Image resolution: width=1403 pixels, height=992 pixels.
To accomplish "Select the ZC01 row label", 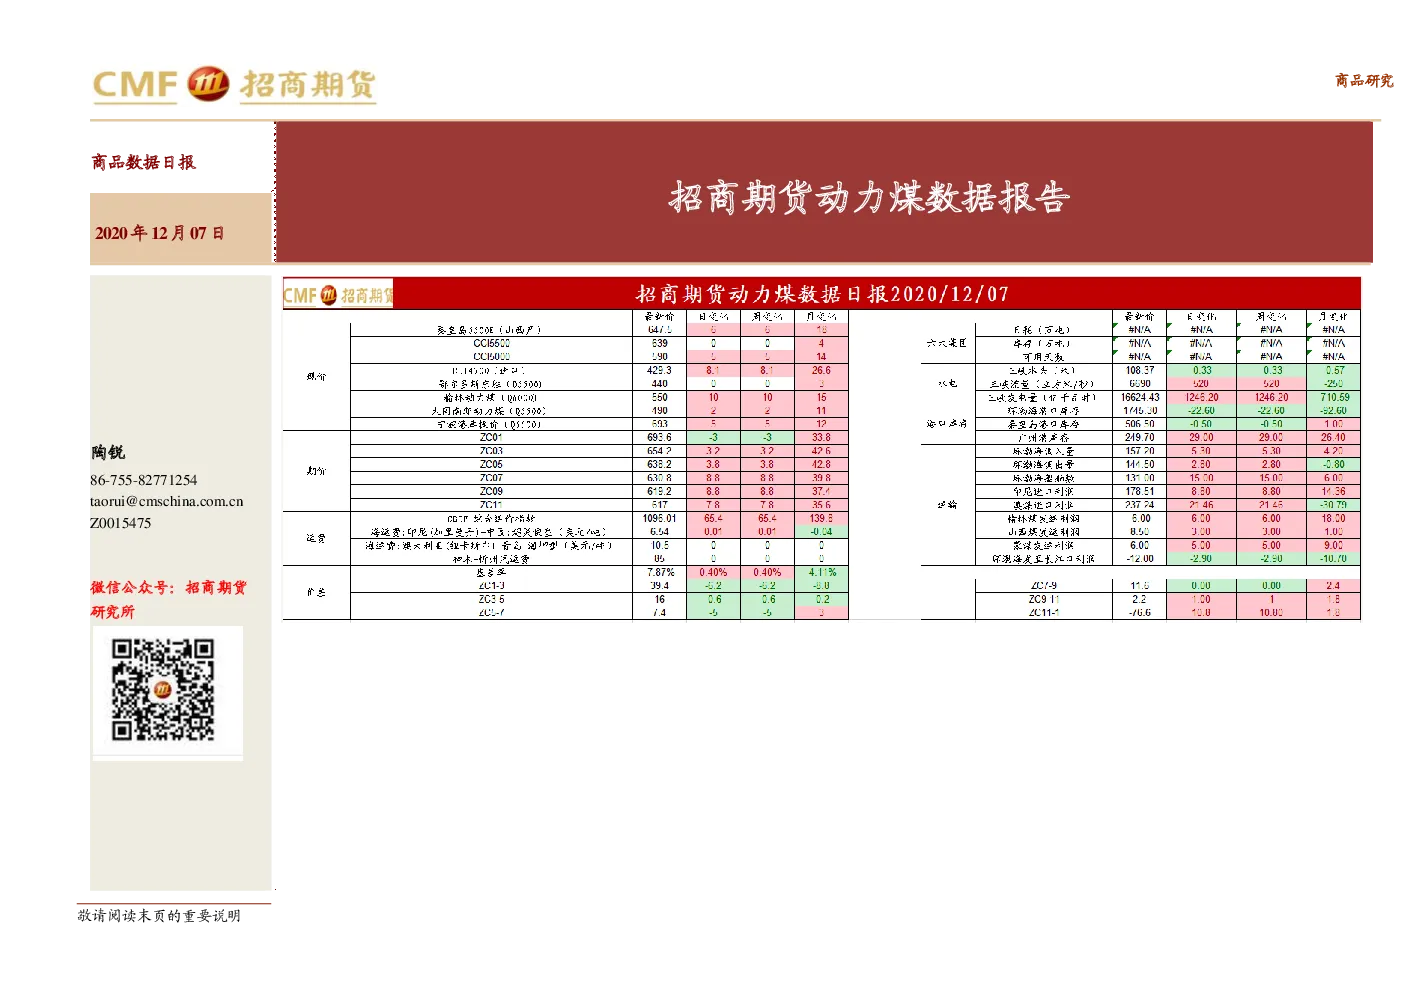I will [491, 437].
